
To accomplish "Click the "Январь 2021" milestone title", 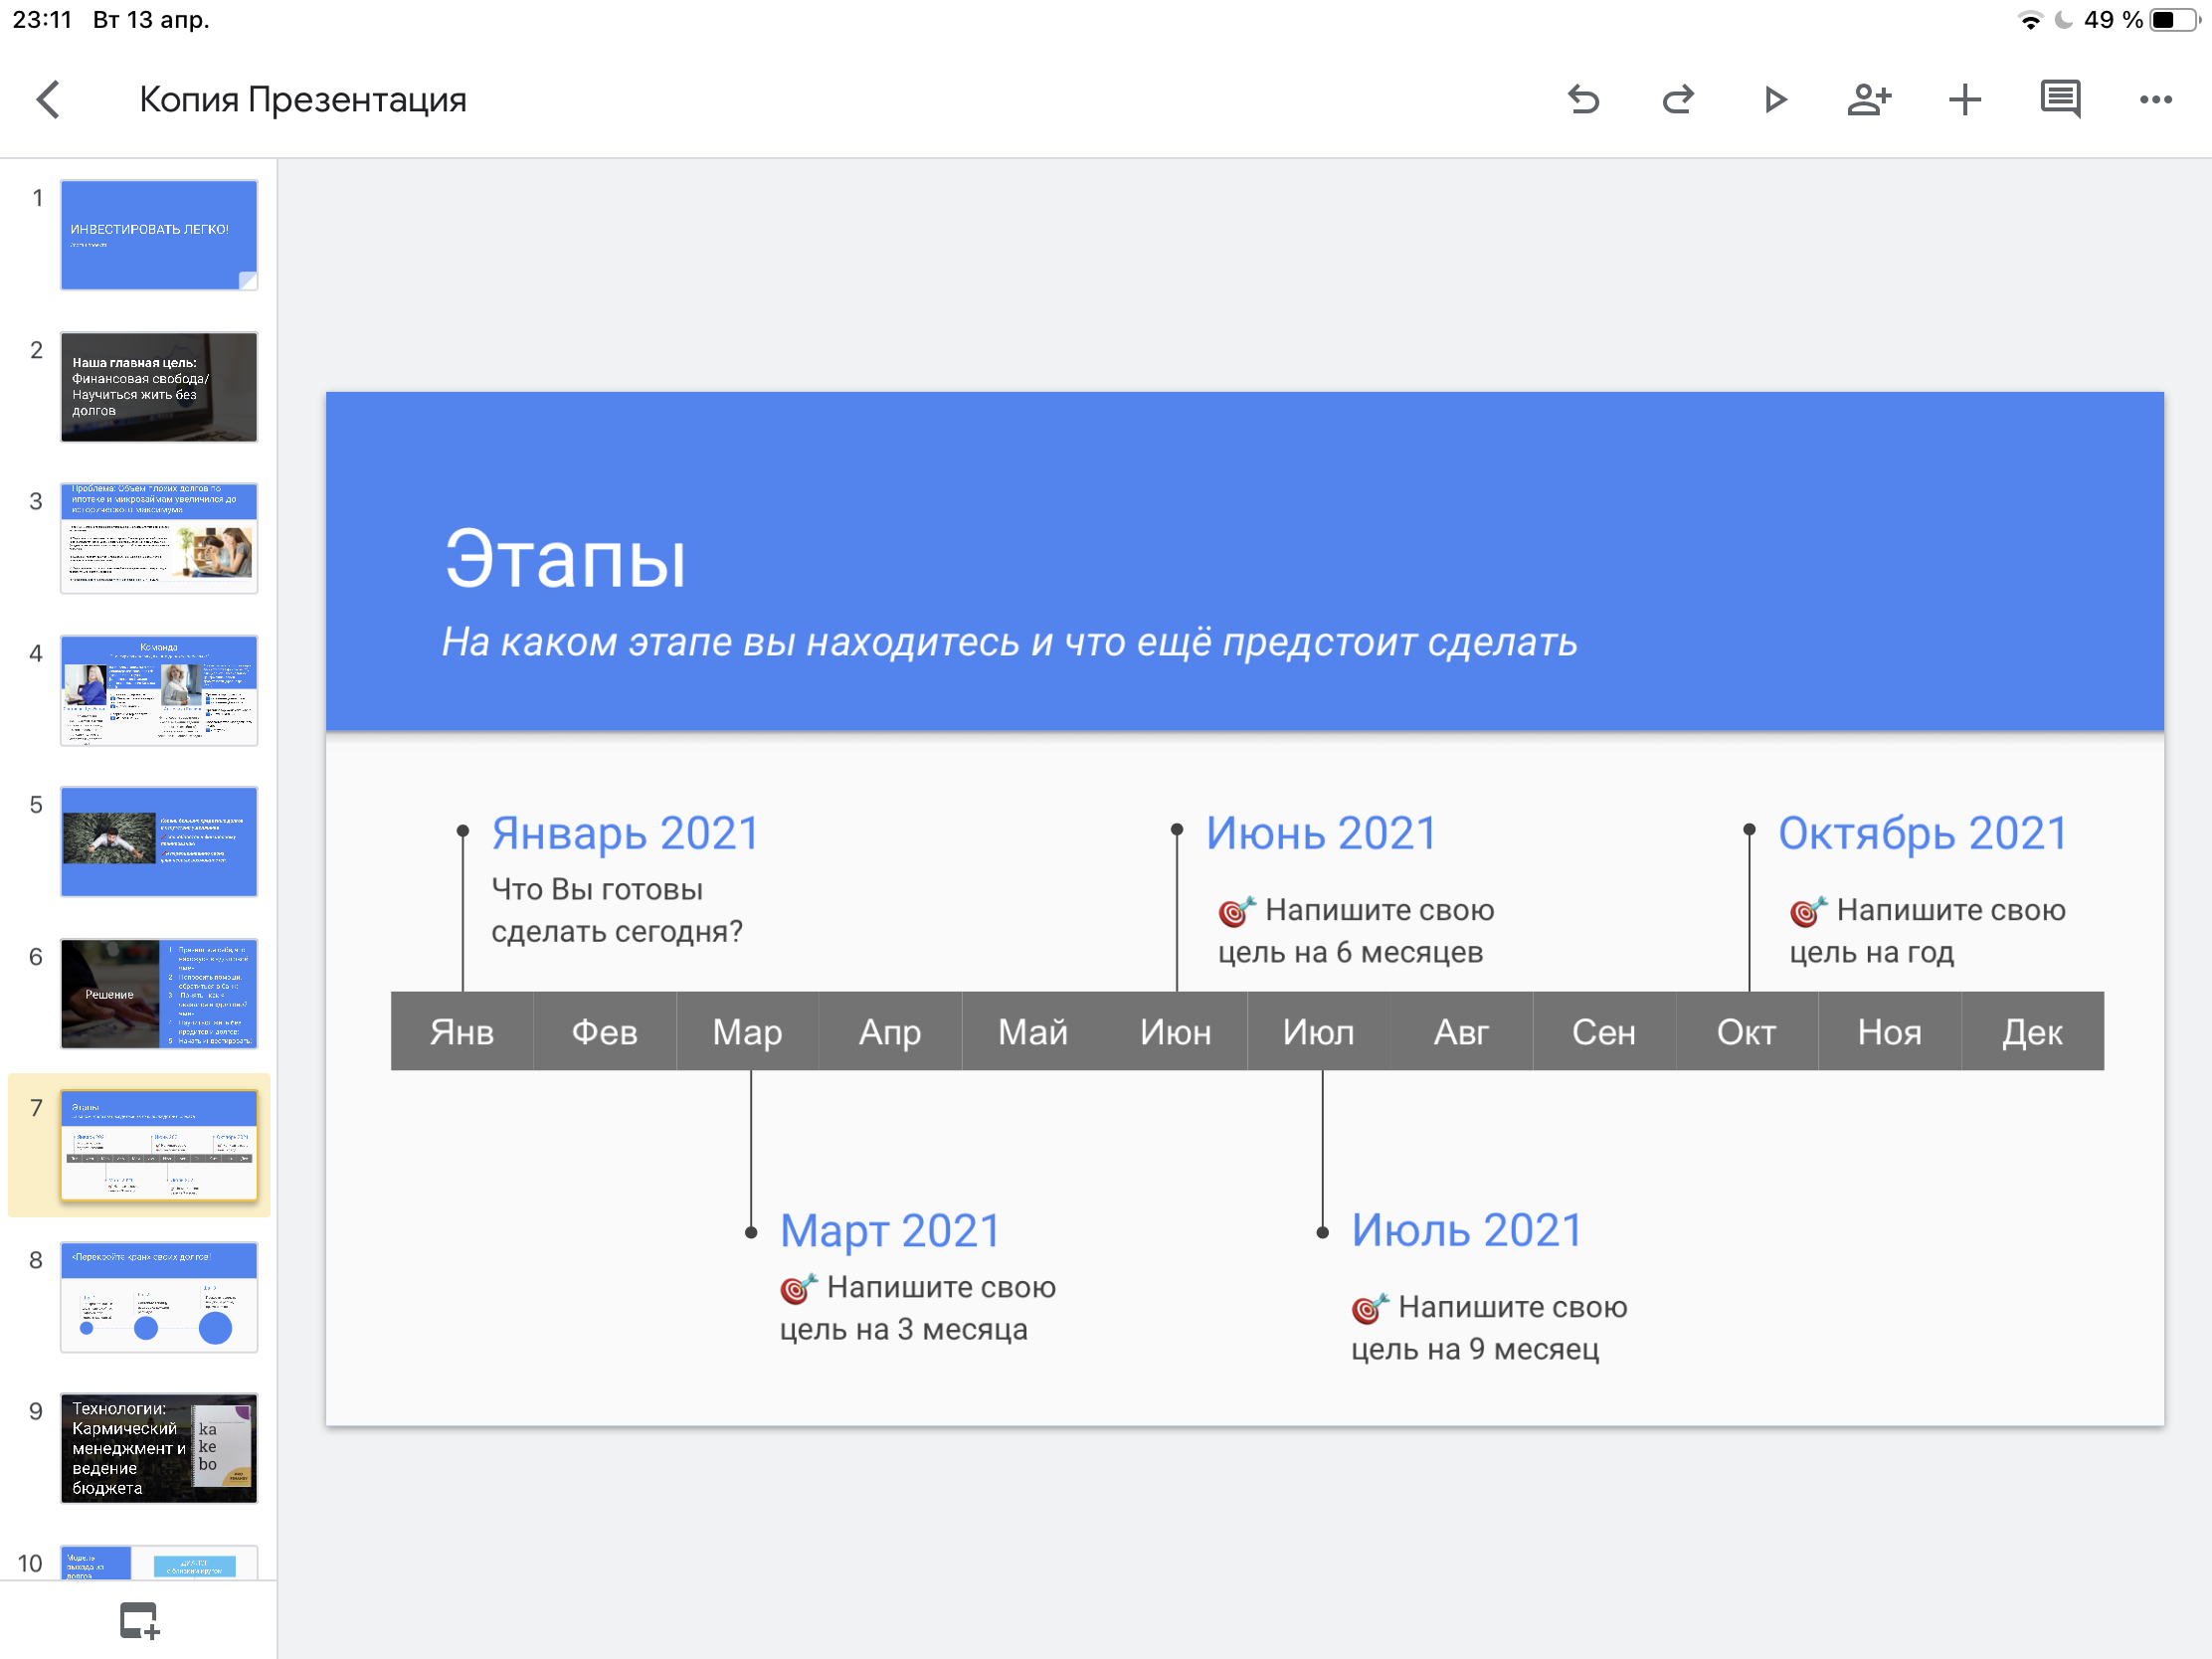I will pyautogui.click(x=625, y=833).
